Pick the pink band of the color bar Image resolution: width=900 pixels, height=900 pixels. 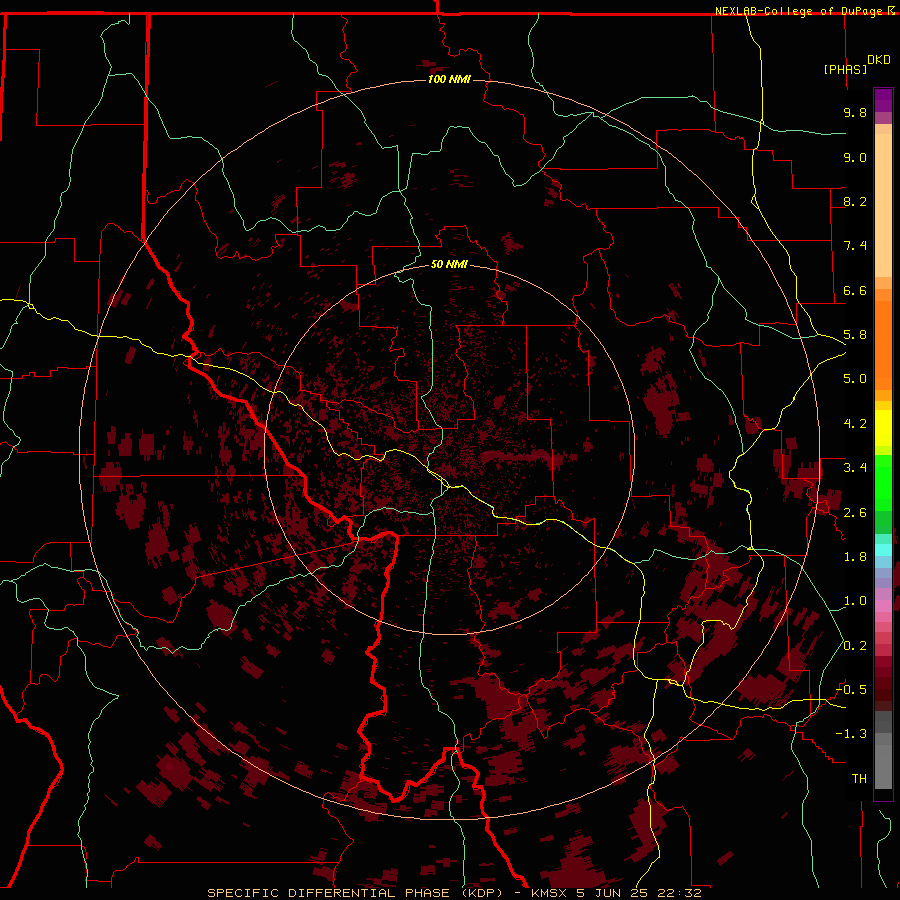pyautogui.click(x=883, y=606)
